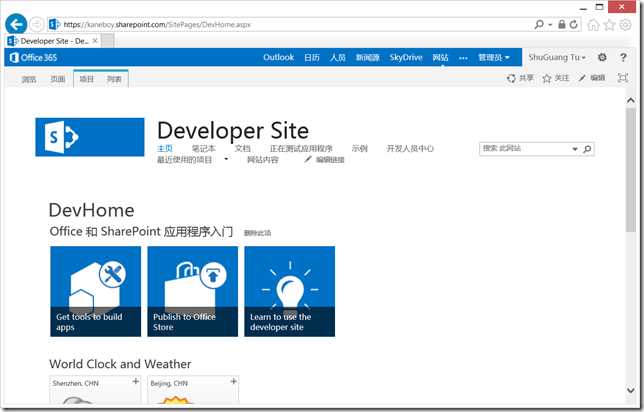Open SharePoint settings gear icon
644x412 pixels.
(x=602, y=58)
